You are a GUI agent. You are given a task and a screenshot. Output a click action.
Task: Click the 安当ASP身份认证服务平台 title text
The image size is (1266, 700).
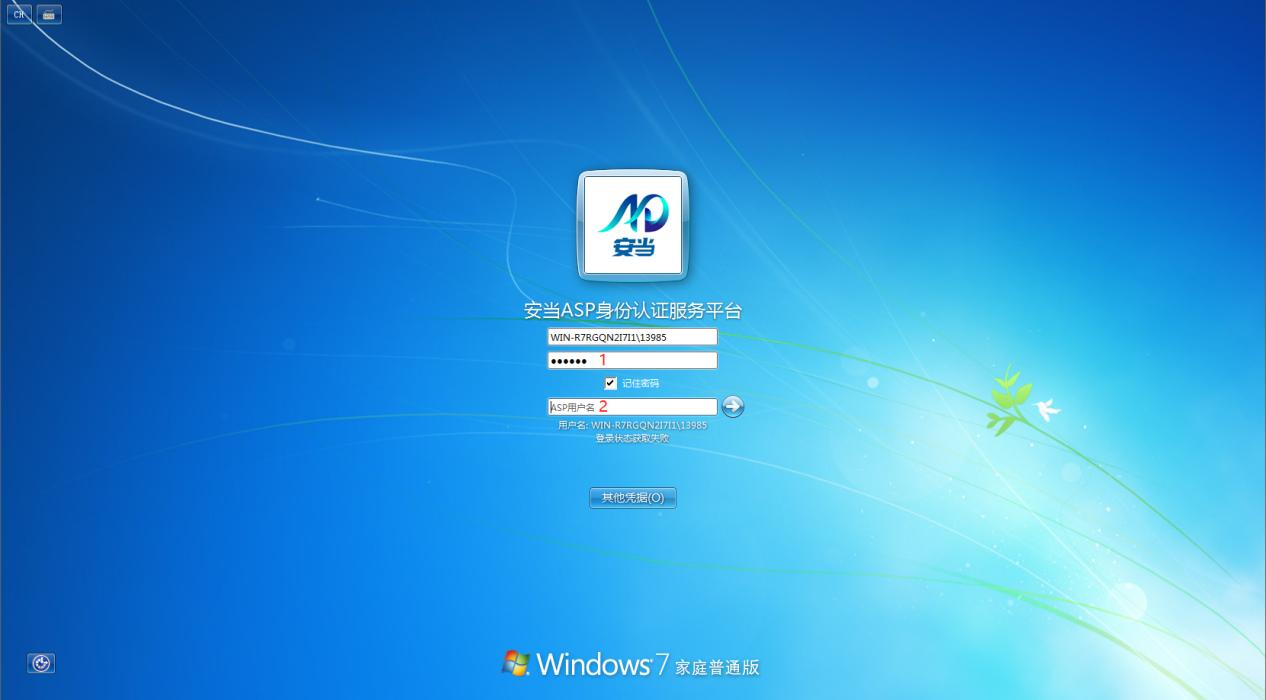click(x=632, y=311)
